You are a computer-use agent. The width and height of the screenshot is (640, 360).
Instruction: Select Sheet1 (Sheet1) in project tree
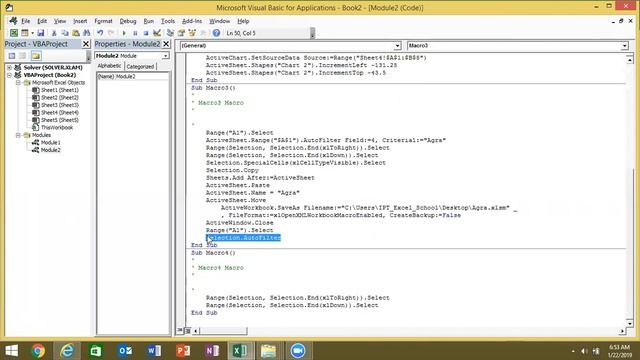tap(60, 90)
